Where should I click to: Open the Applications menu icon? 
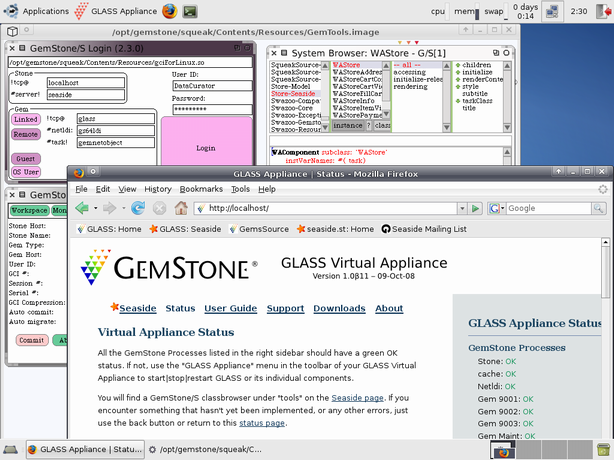pyautogui.click(x=11, y=11)
